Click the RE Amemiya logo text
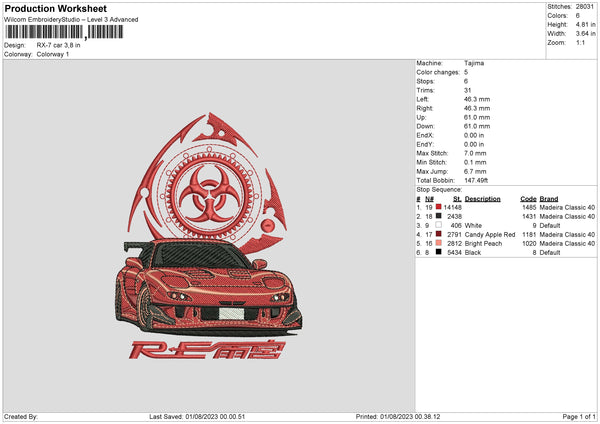600x424 pixels. (207, 349)
